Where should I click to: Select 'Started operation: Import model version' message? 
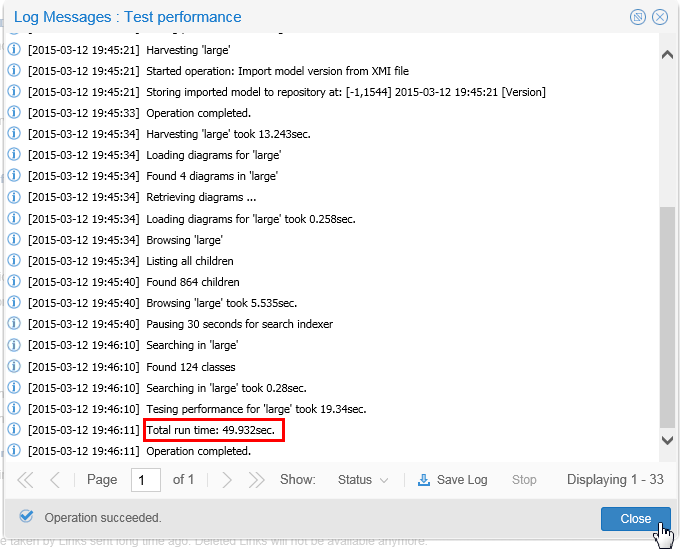(x=277, y=71)
